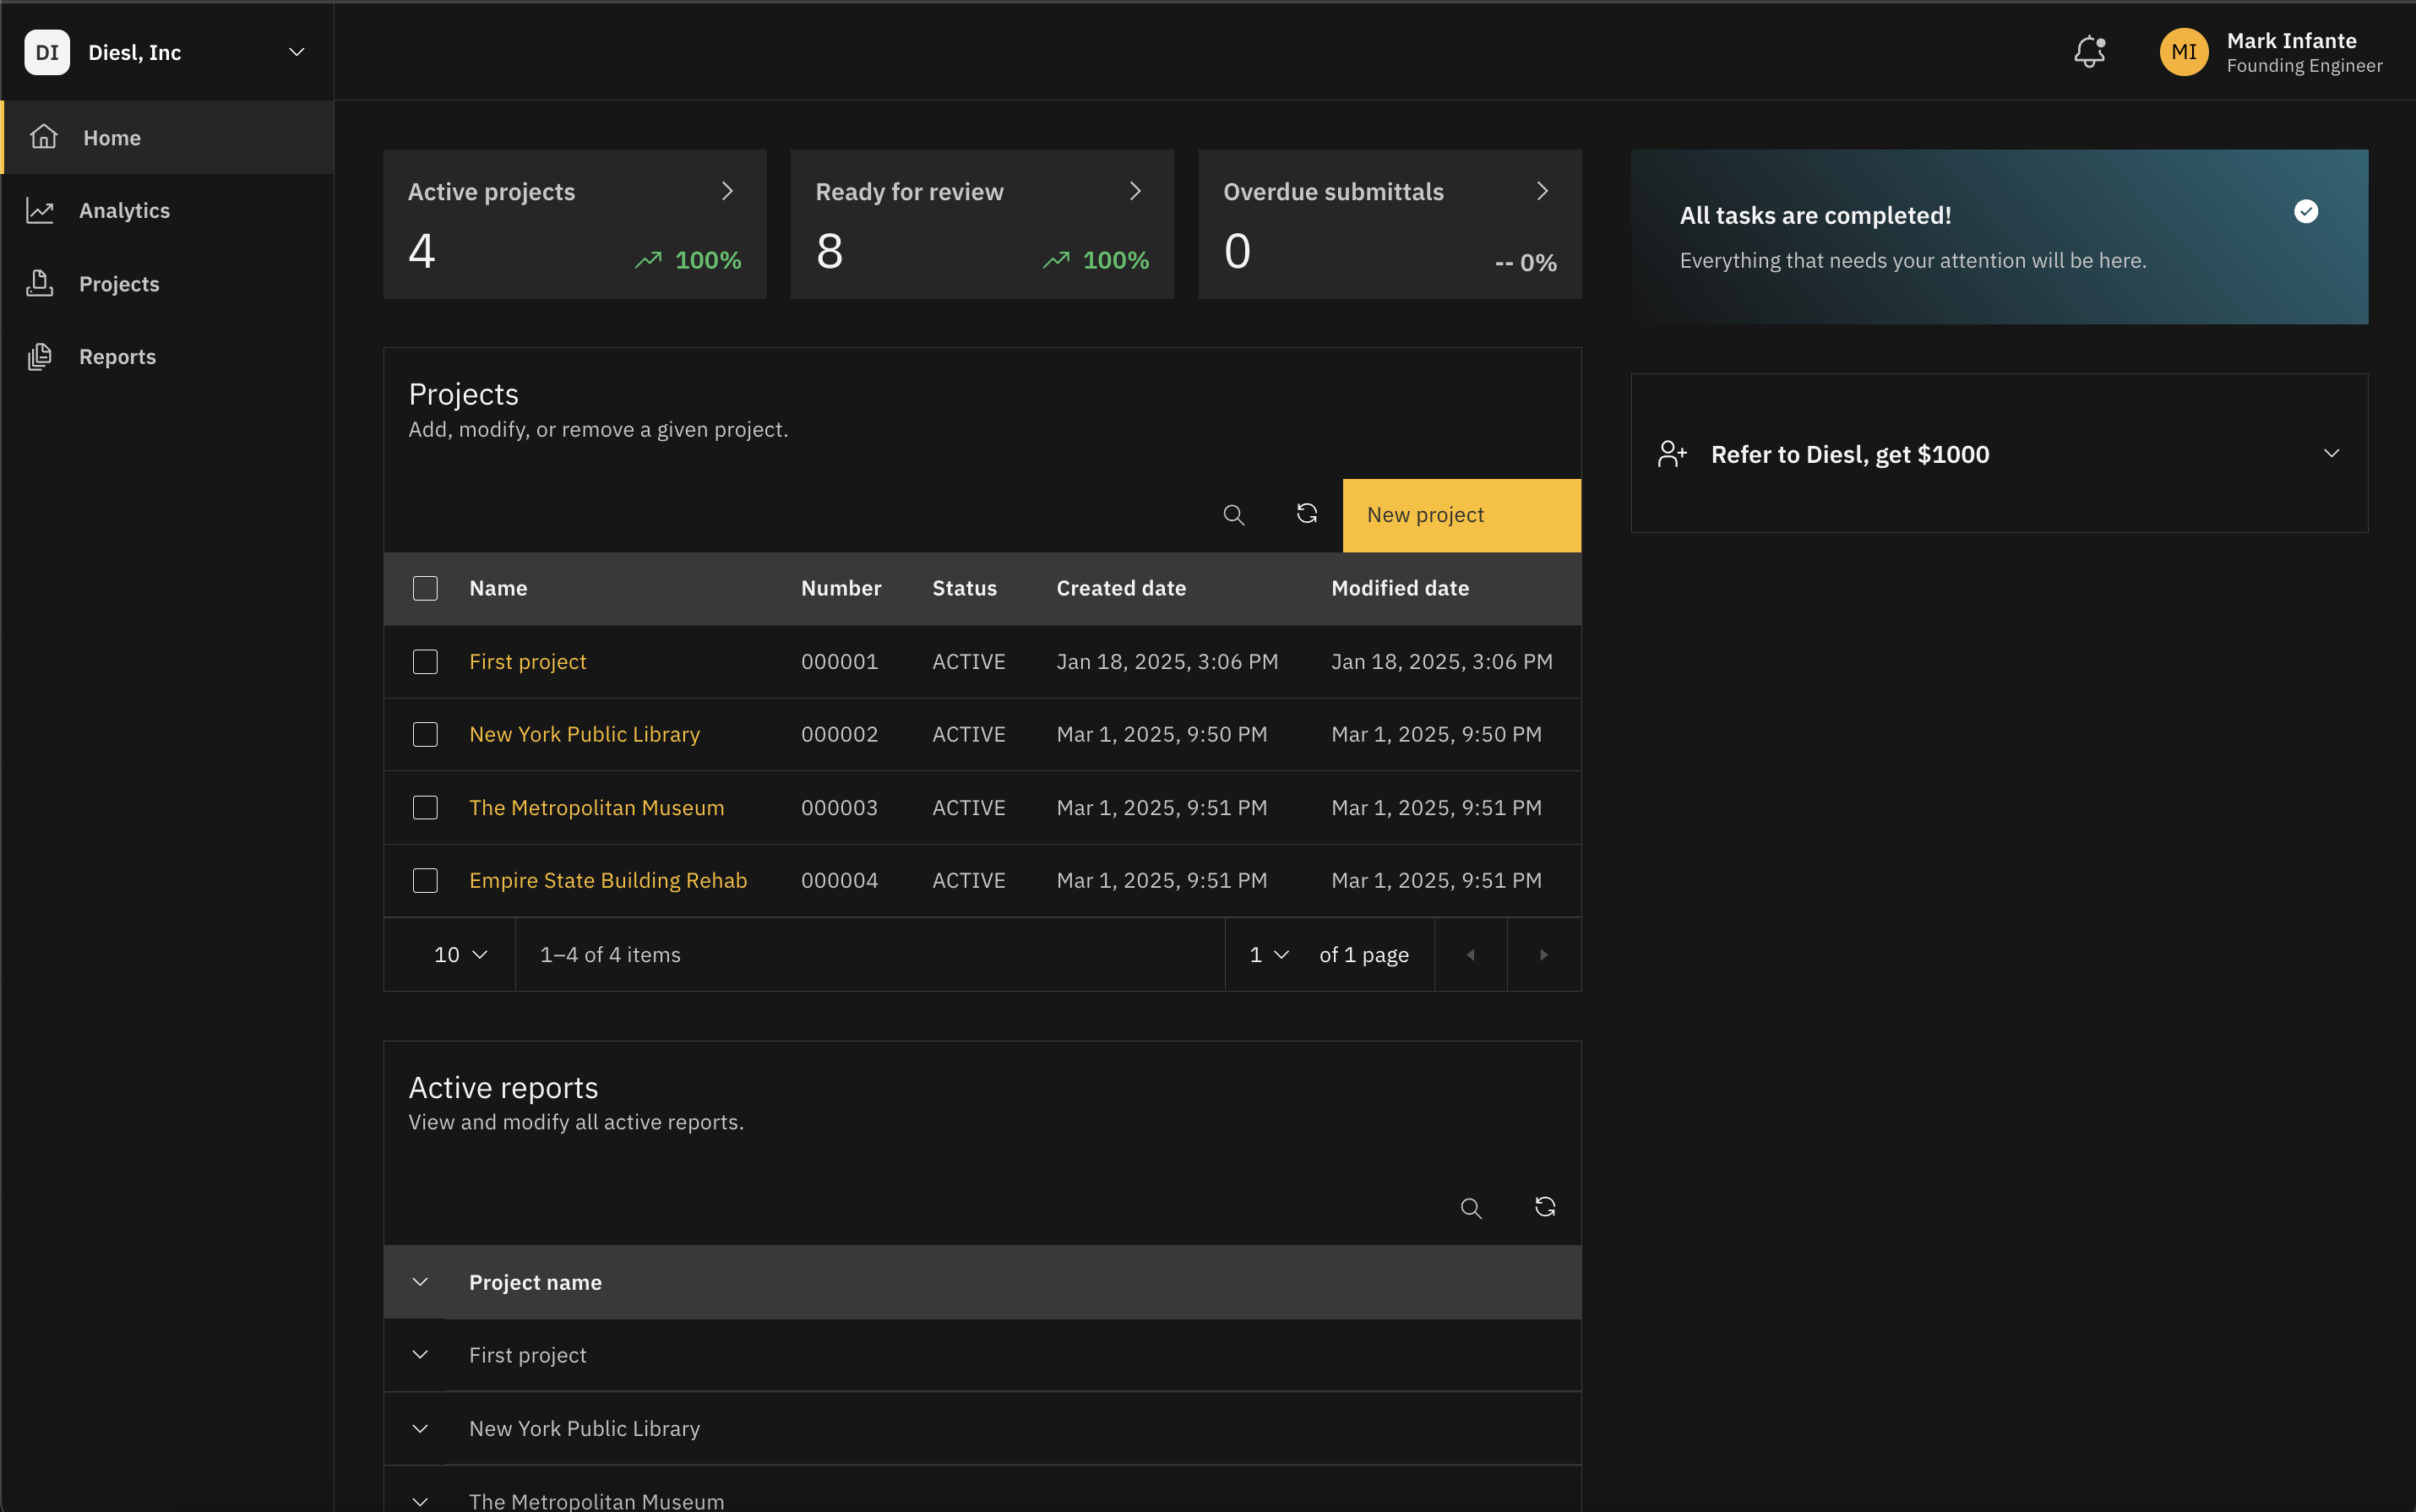
Task: Click the Reports documents icon in sidebar
Action: coord(40,357)
